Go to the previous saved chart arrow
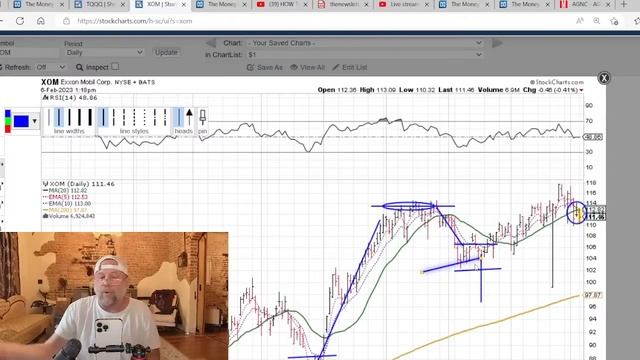Image resolution: width=640 pixels, height=360 pixels. click(x=211, y=43)
